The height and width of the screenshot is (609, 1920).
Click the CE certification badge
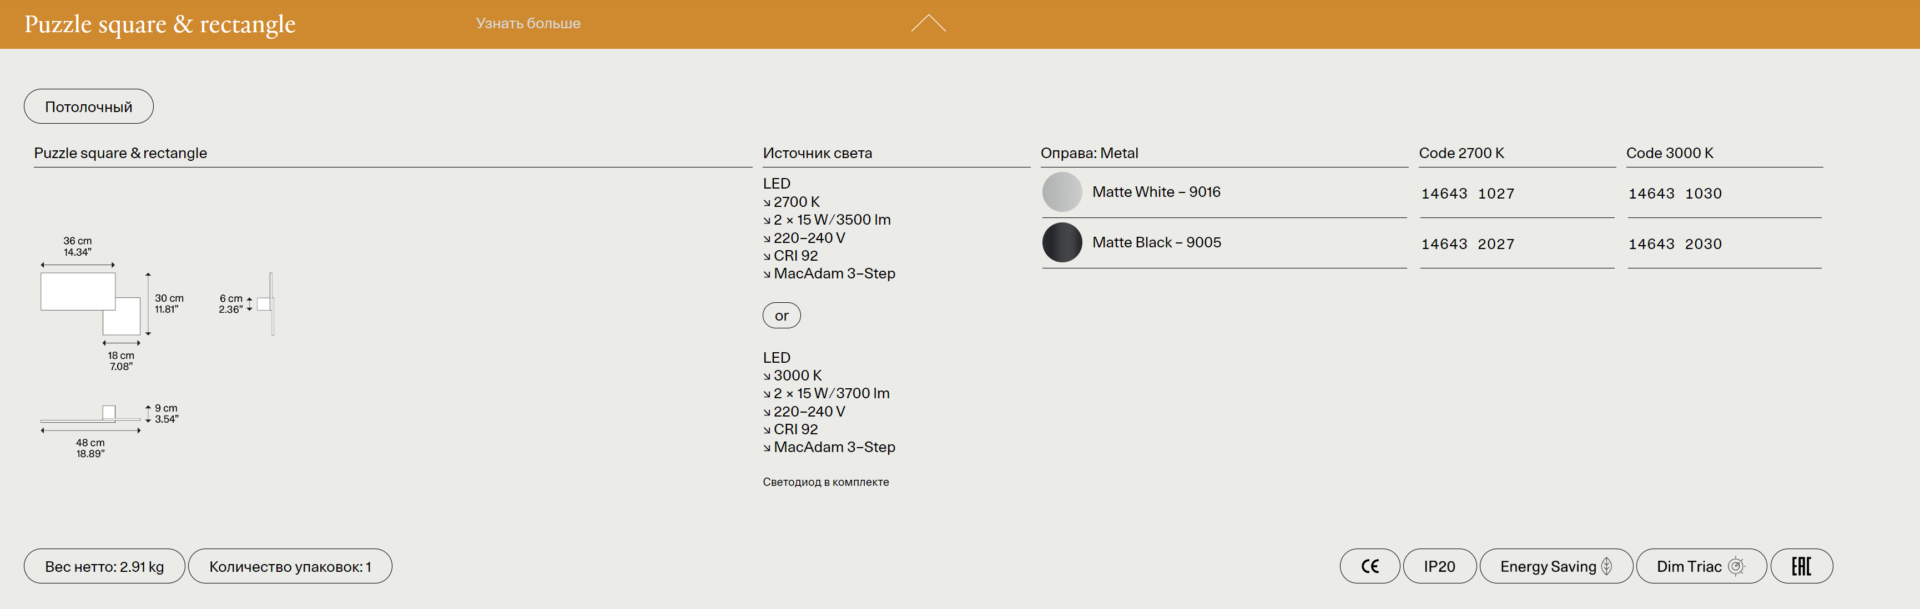1369,566
